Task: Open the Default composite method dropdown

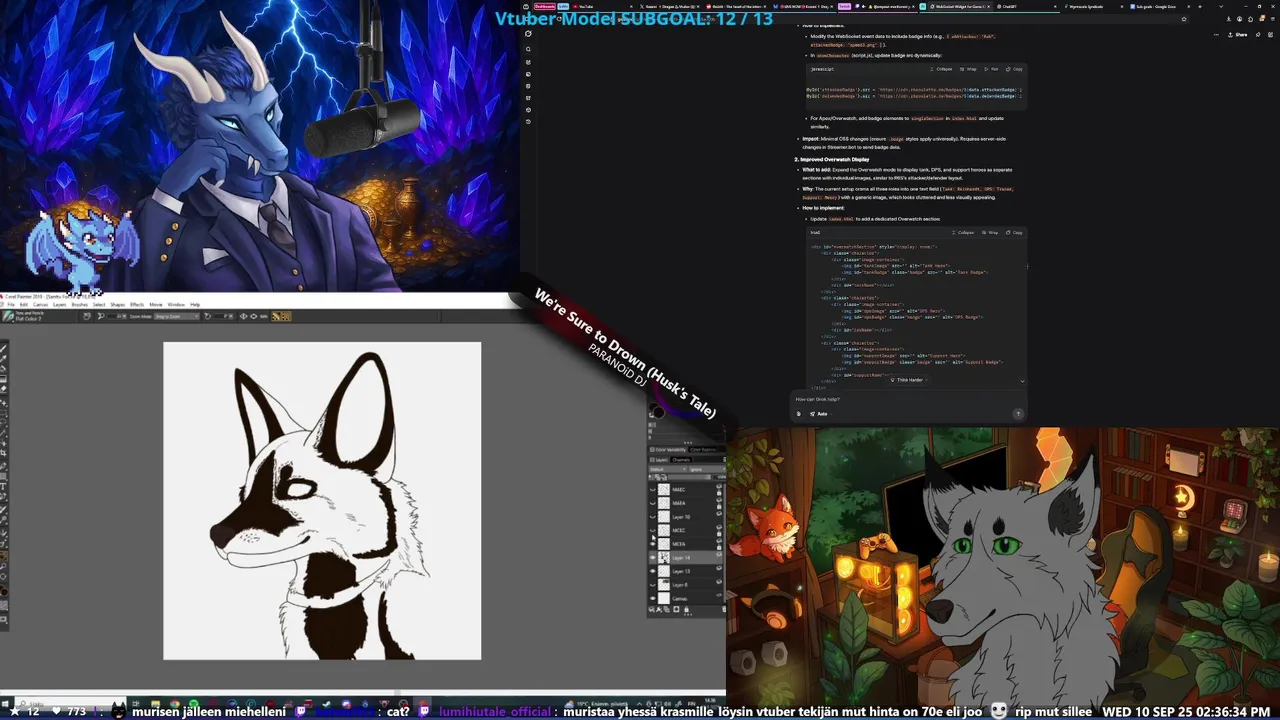Action: 668,469
